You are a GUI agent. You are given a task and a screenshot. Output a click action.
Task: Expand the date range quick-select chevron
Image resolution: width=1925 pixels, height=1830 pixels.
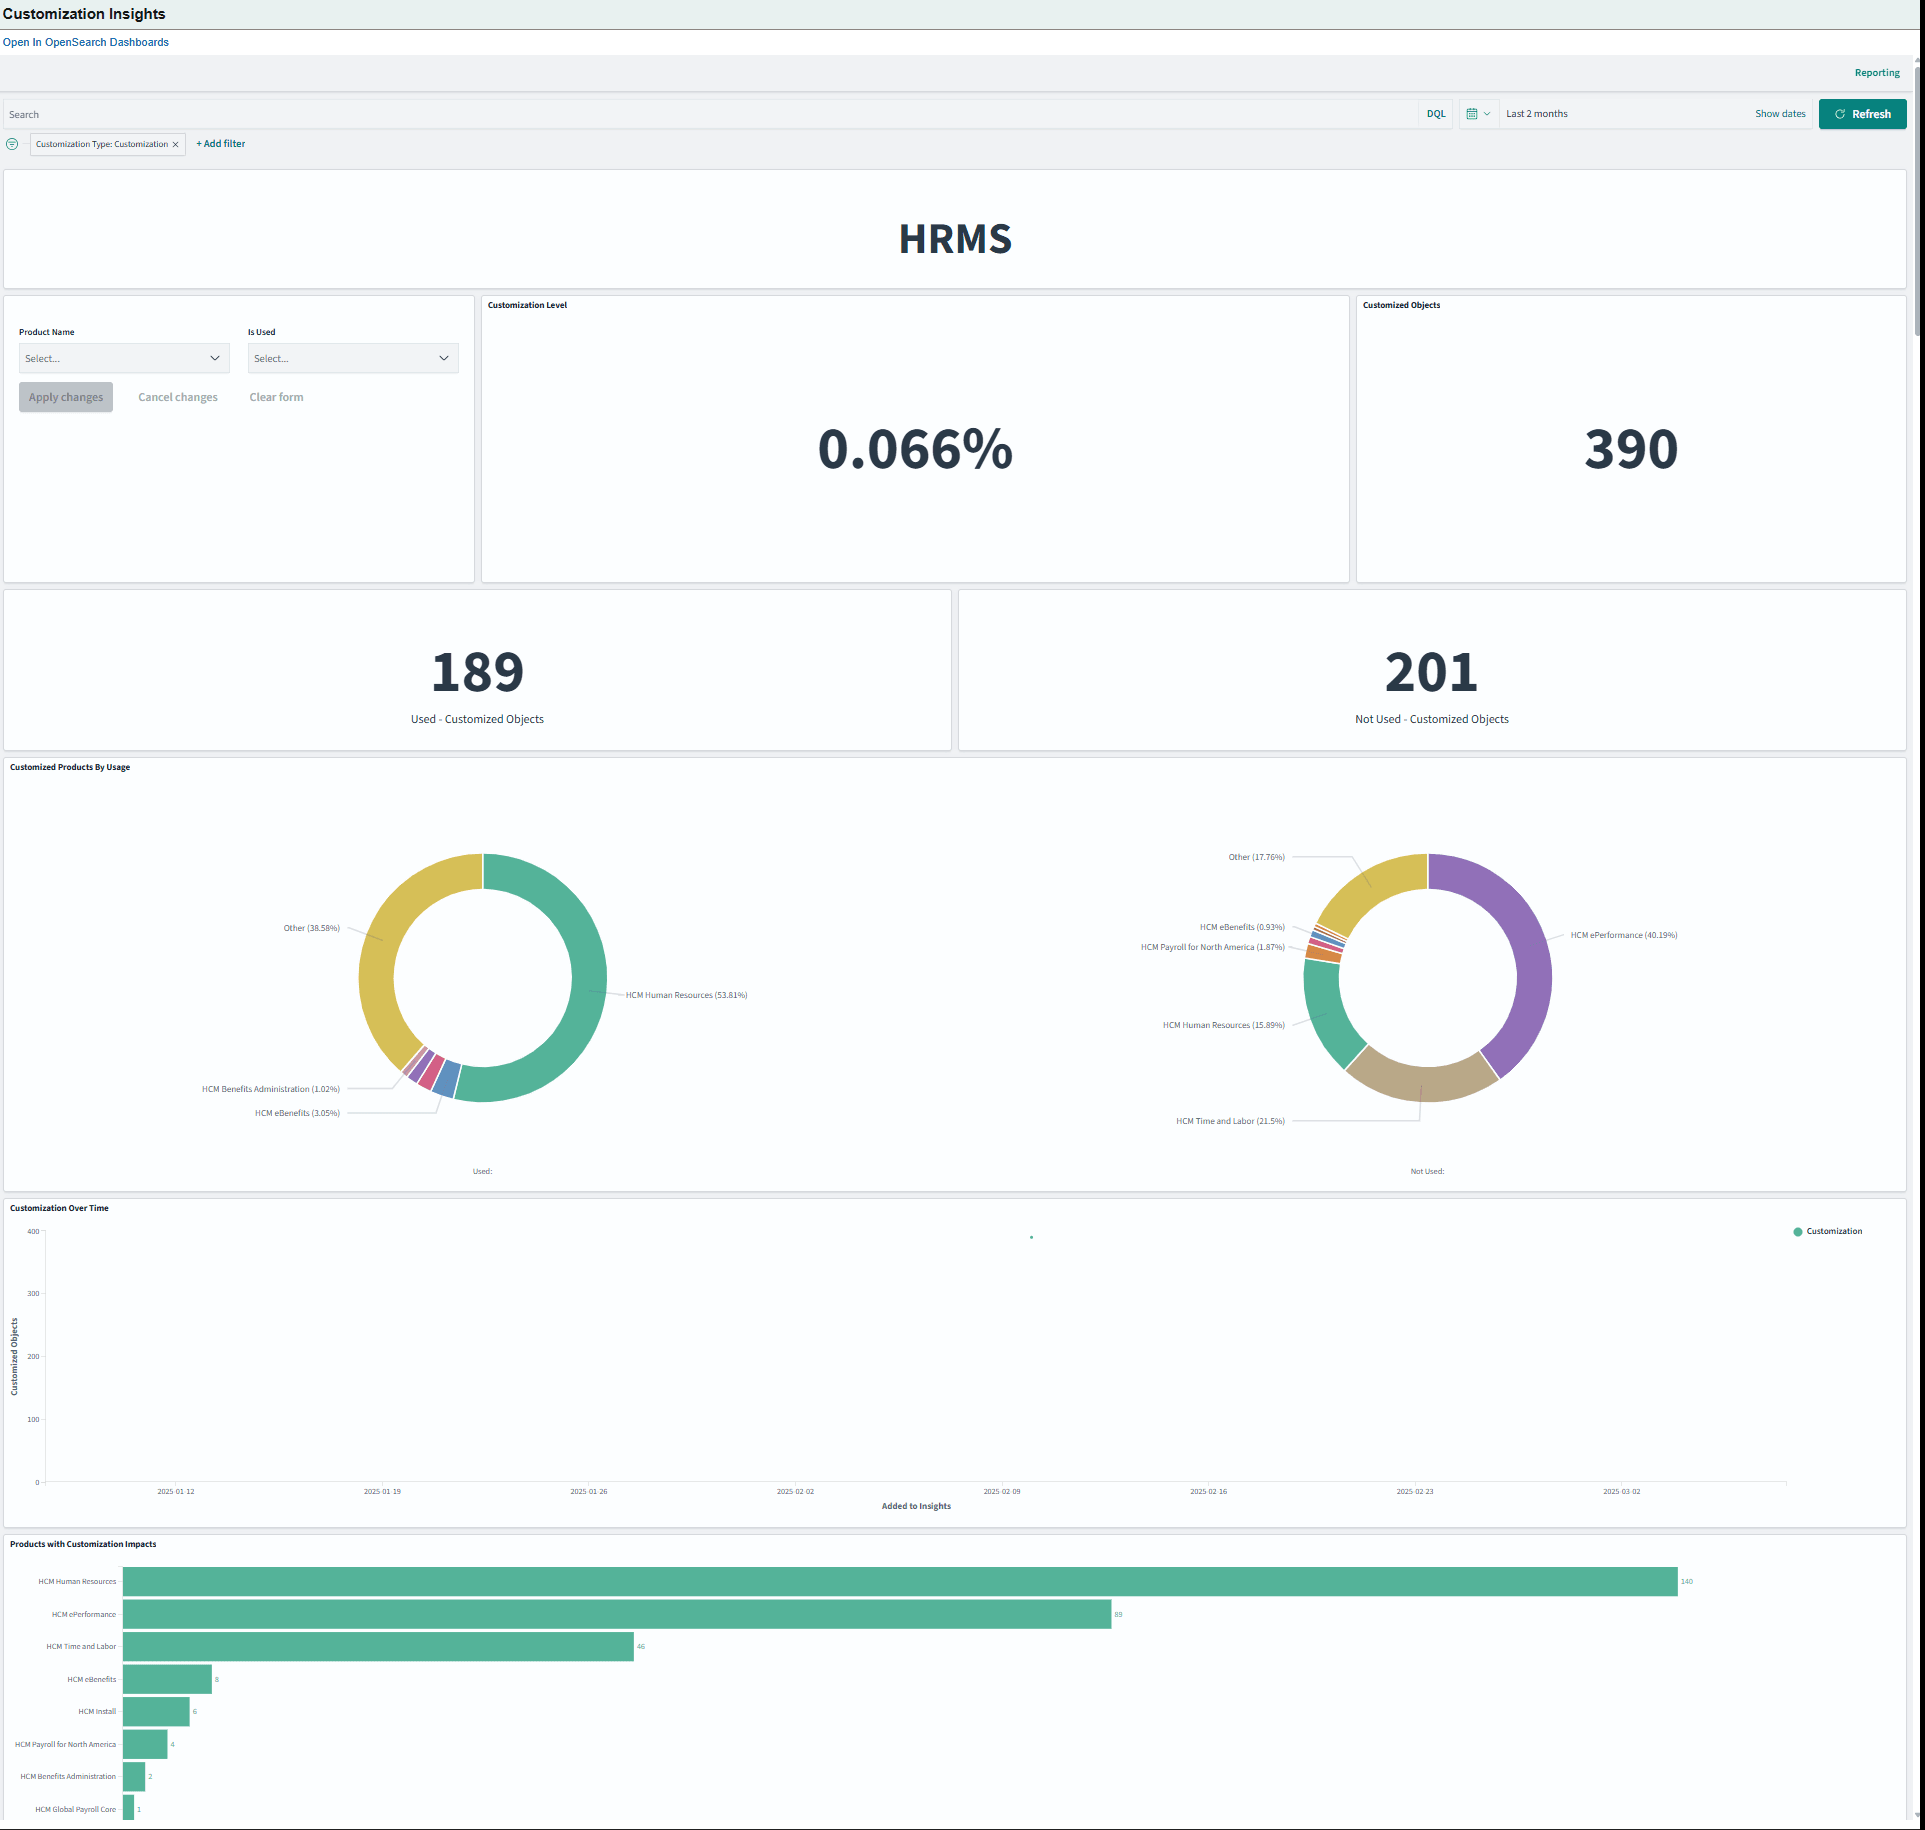point(1488,113)
